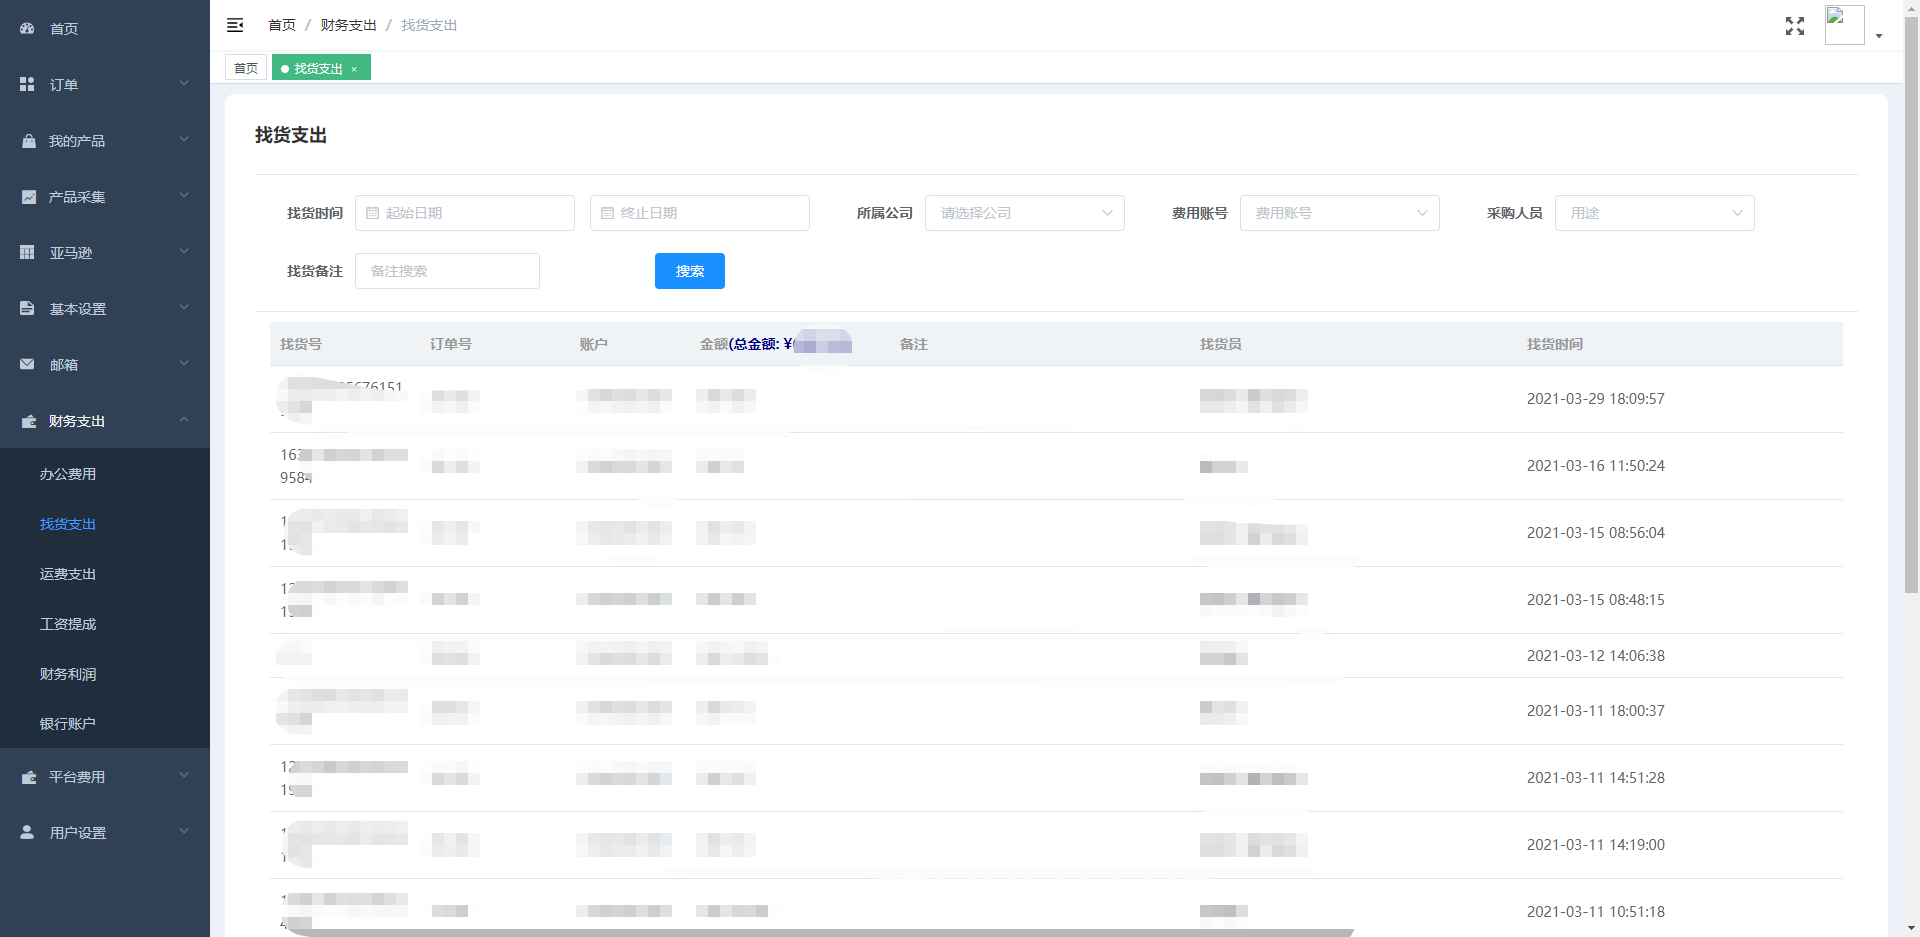1920x937 pixels.
Task: Click the fullscreen toggle icon
Action: (x=1794, y=26)
